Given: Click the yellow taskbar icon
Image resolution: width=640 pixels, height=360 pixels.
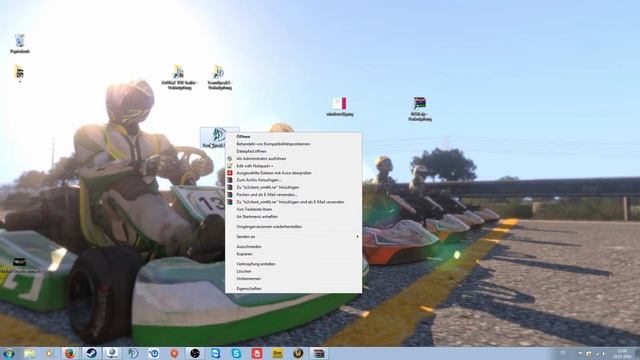Looking at the screenshot, I should pyautogui.click(x=278, y=353).
